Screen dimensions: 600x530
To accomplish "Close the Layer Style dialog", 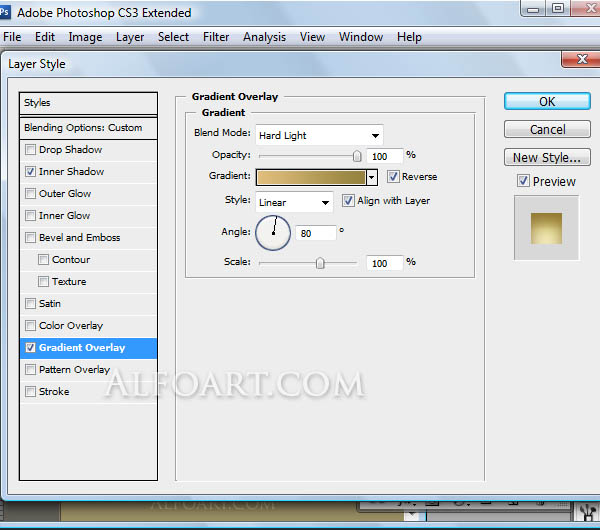I will pos(582,59).
